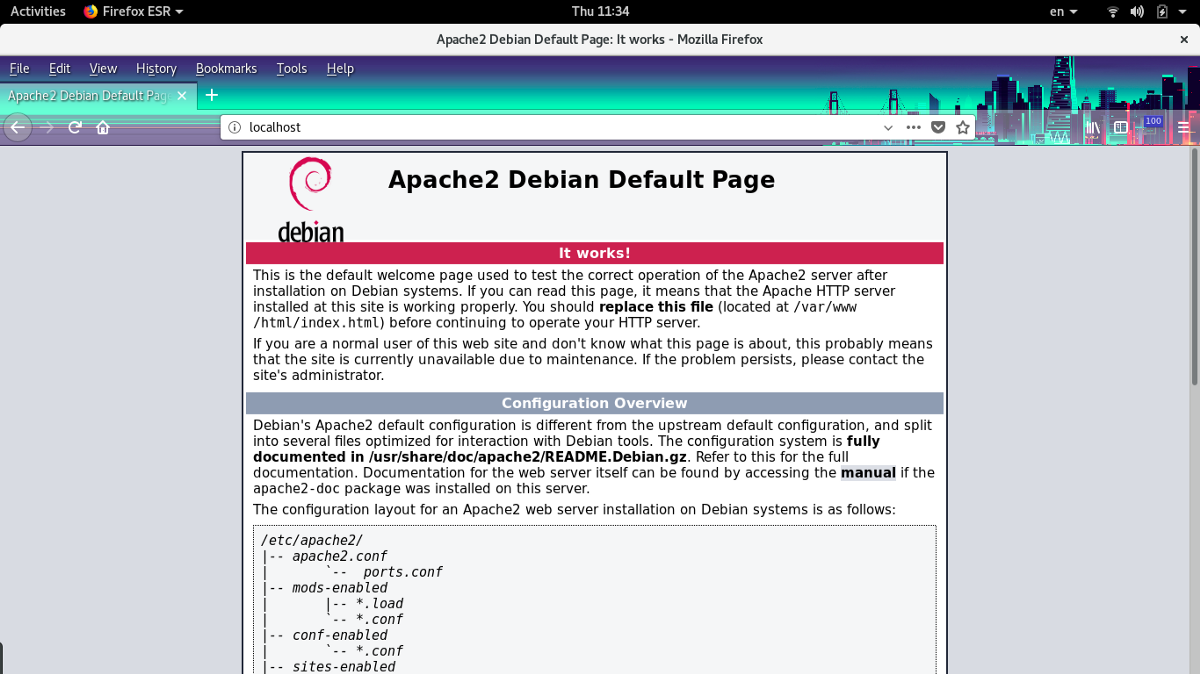Click /etc/apache2/ in the tree
The height and width of the screenshot is (674, 1200).
point(312,540)
